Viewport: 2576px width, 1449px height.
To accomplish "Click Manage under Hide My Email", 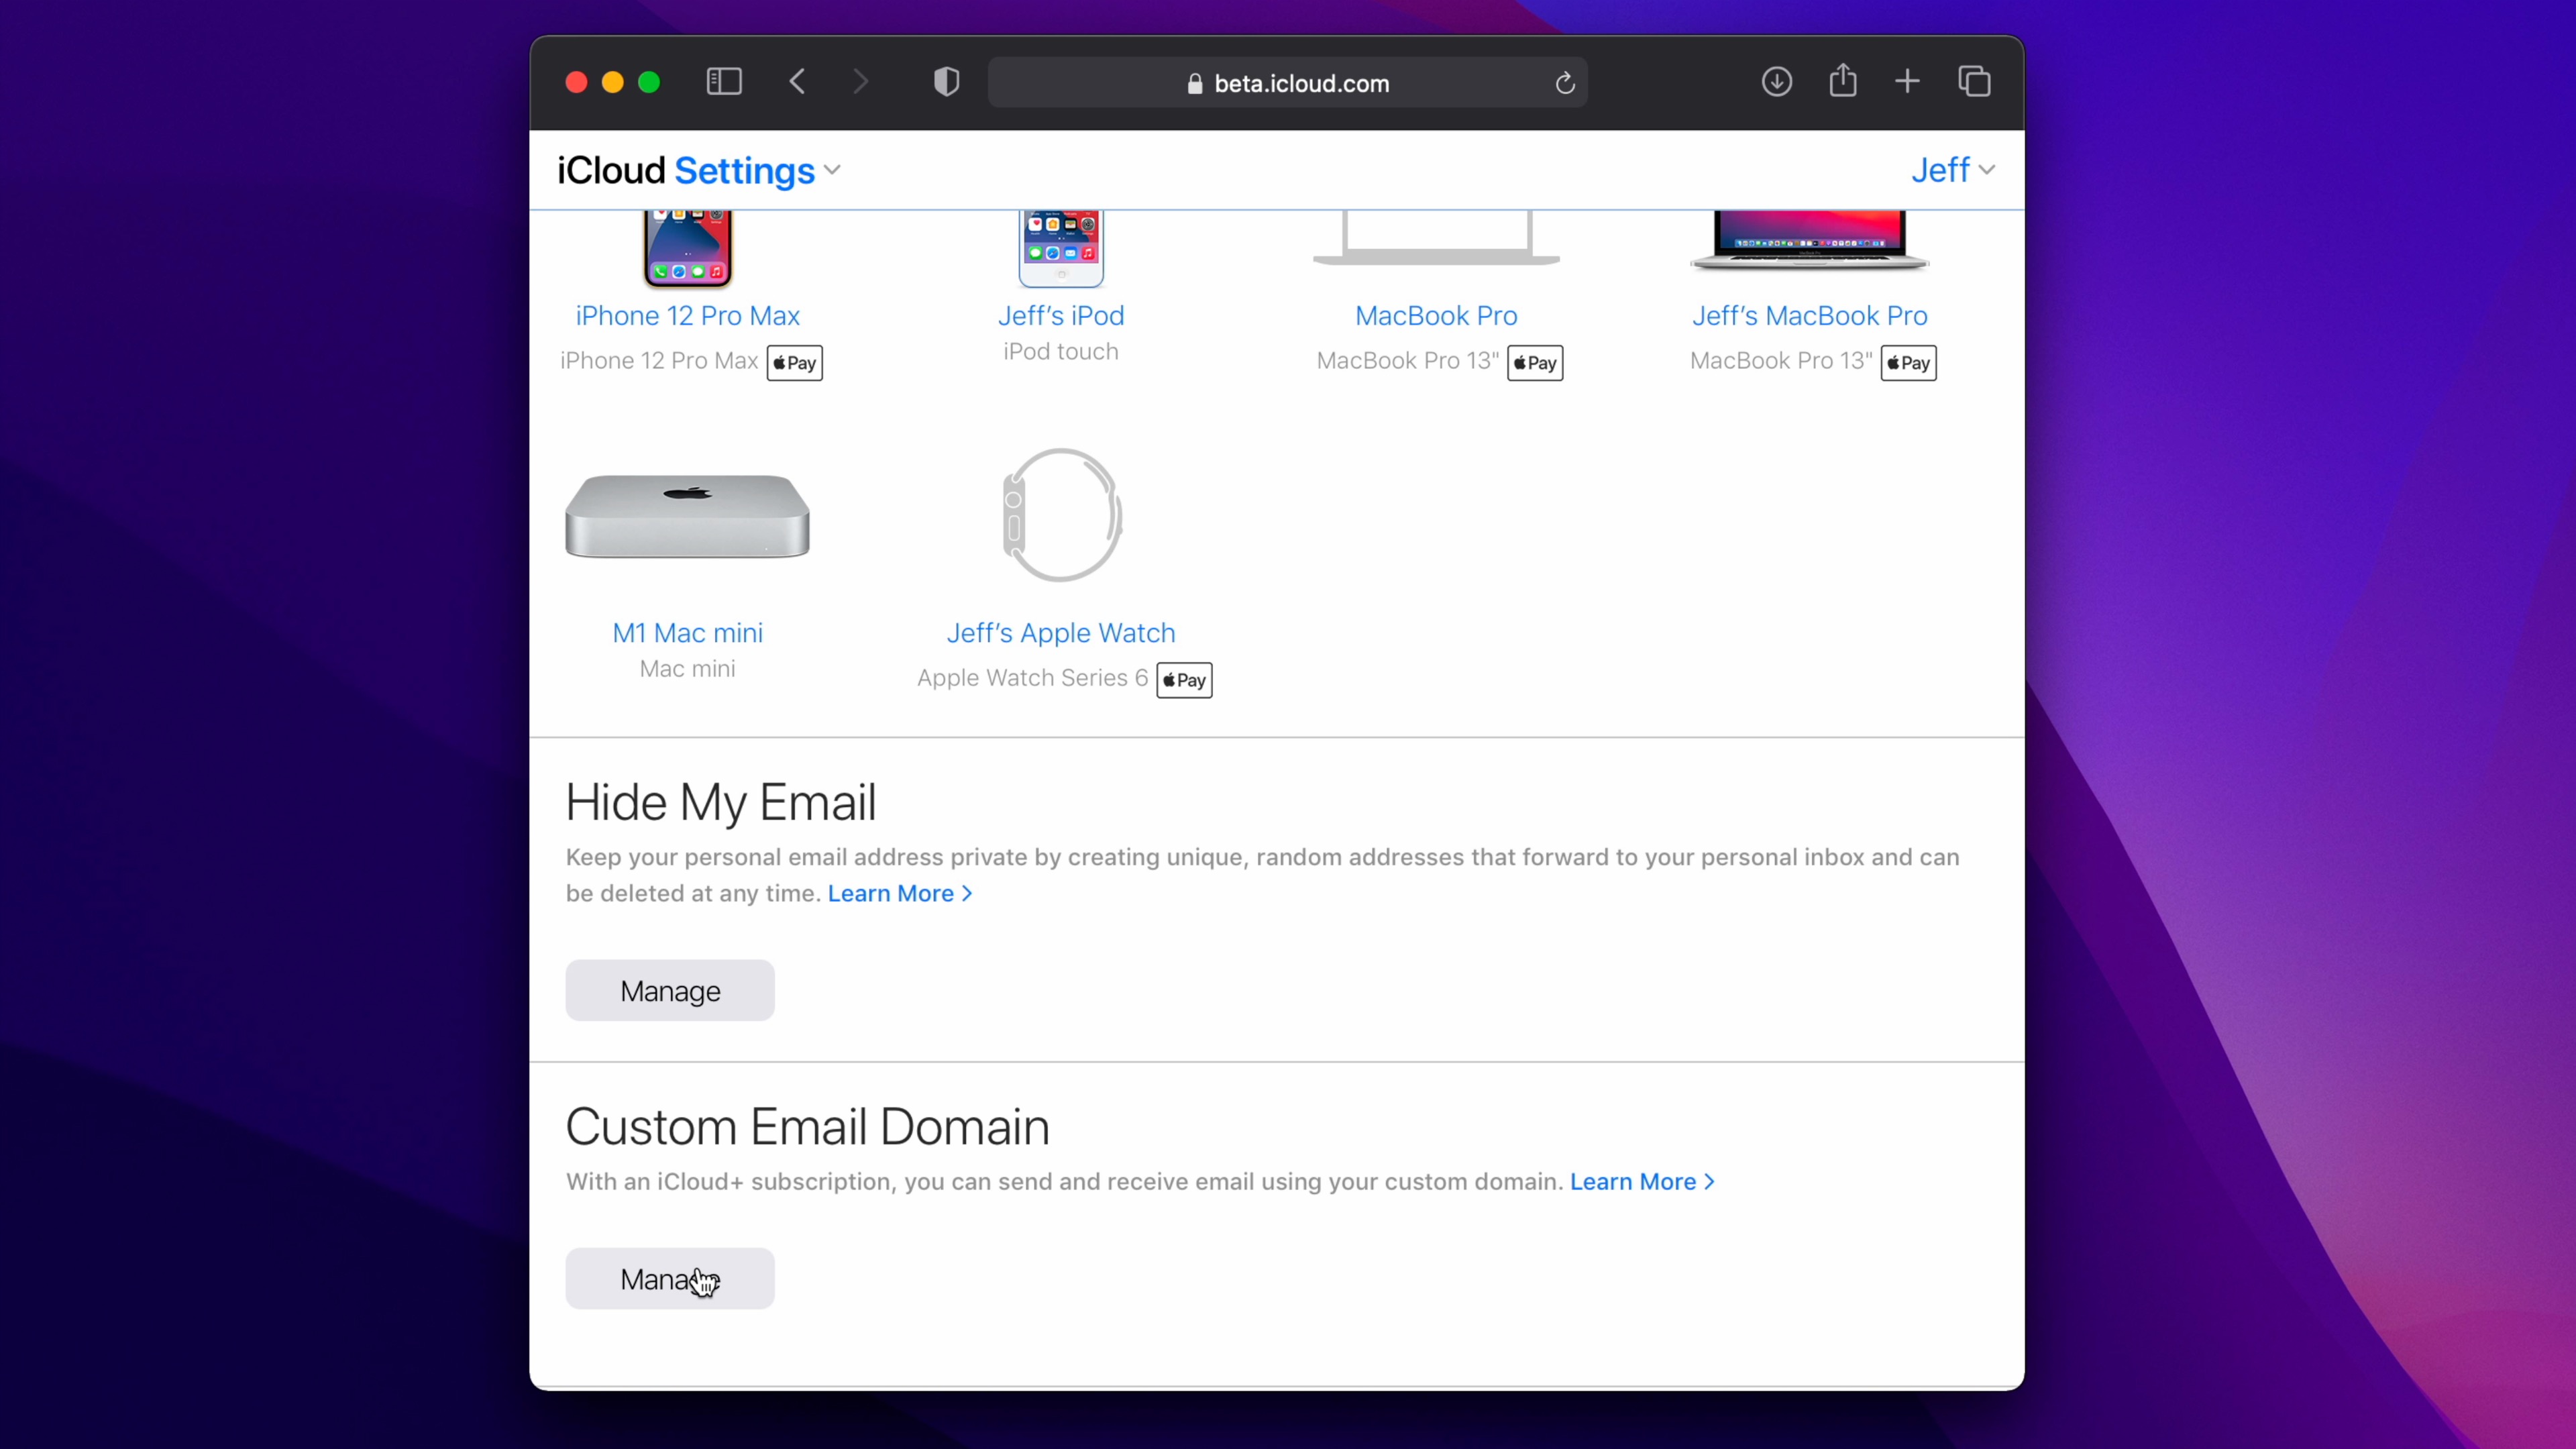I will pos(669,990).
